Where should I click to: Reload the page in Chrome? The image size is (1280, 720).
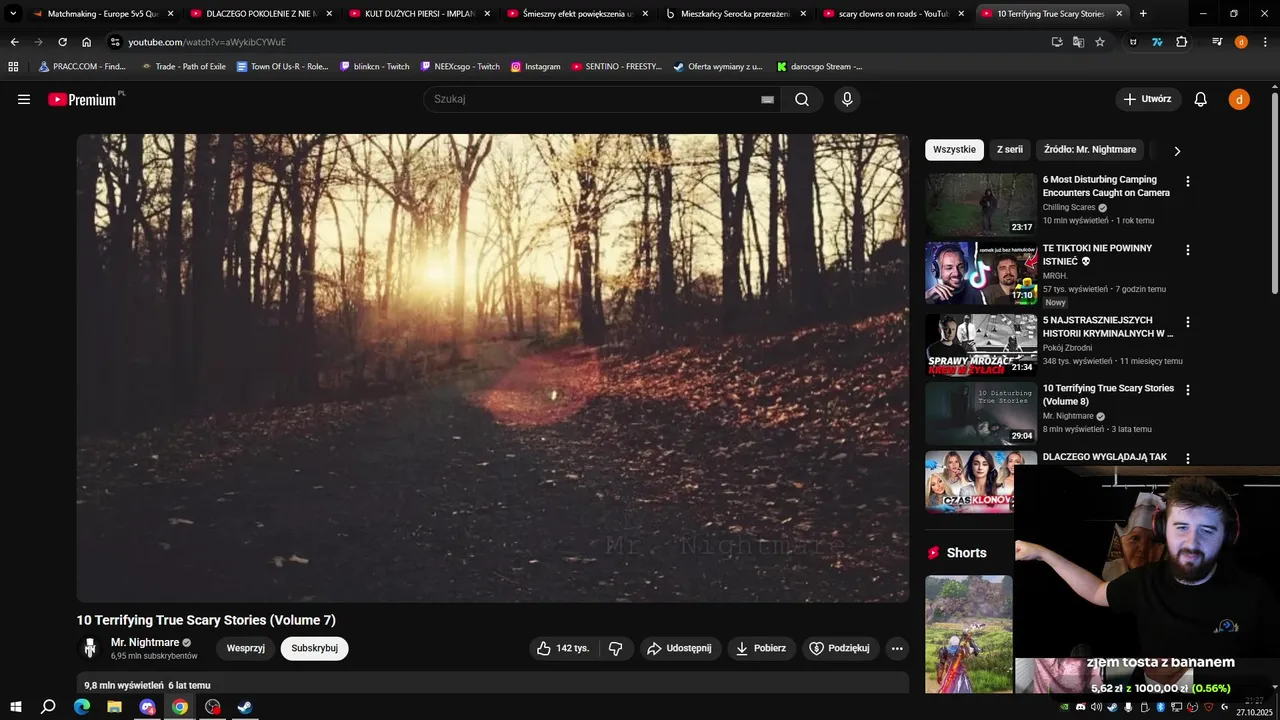coord(62,42)
